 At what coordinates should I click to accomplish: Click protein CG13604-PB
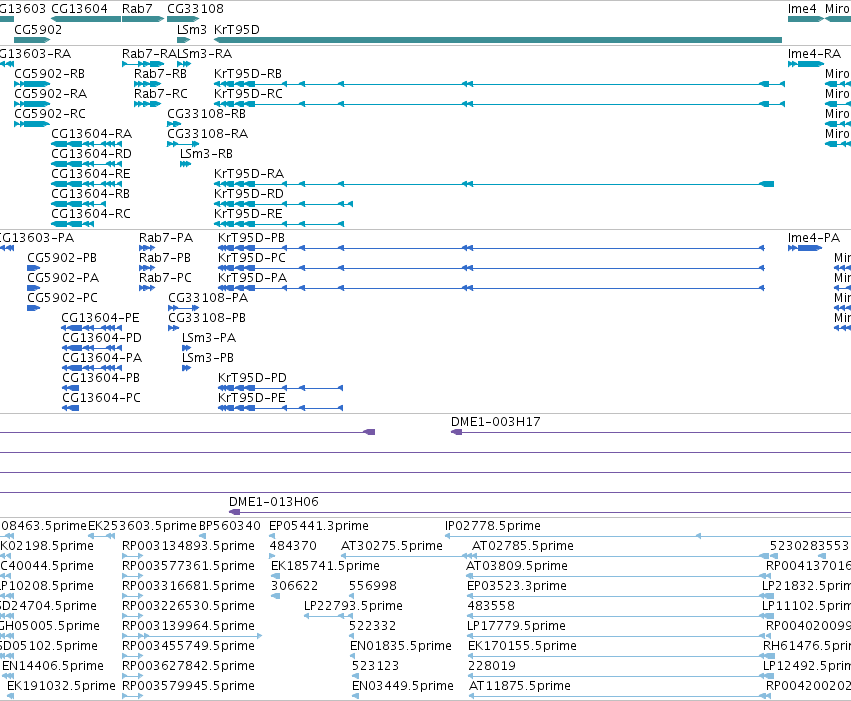101,378
